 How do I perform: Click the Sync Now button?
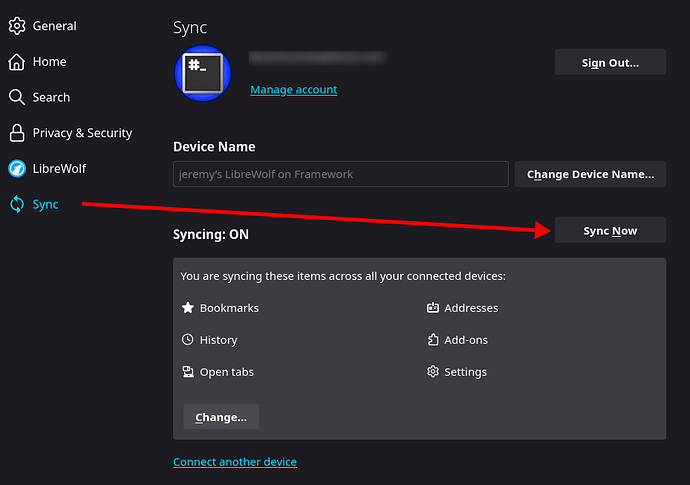[610, 230]
